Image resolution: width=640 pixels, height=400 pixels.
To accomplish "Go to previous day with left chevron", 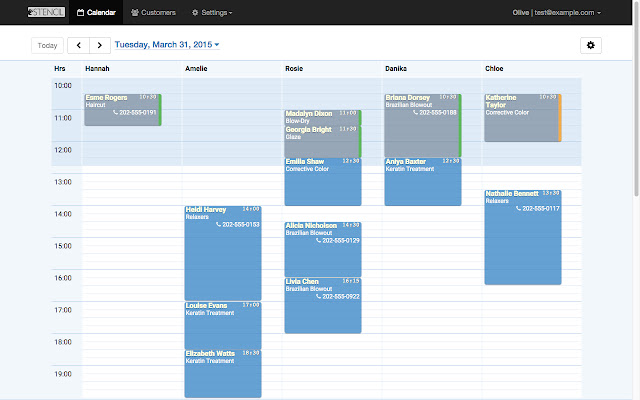I will coord(78,45).
